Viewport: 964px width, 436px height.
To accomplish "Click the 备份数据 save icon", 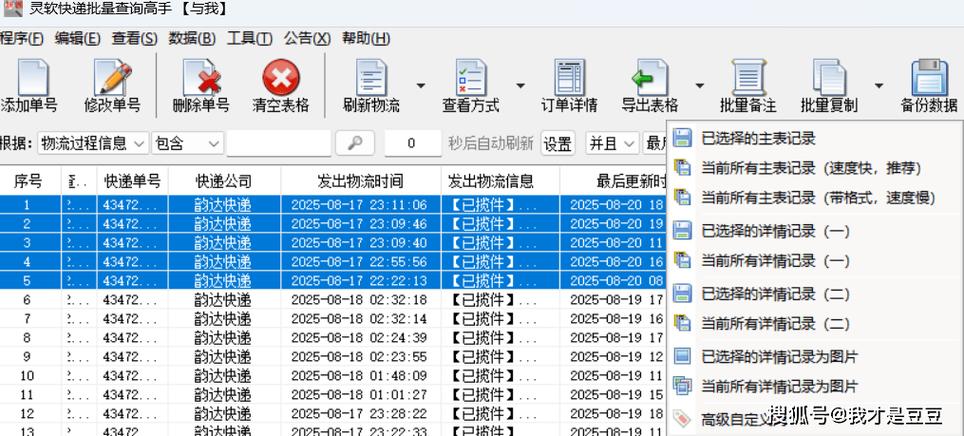I will [x=929, y=79].
